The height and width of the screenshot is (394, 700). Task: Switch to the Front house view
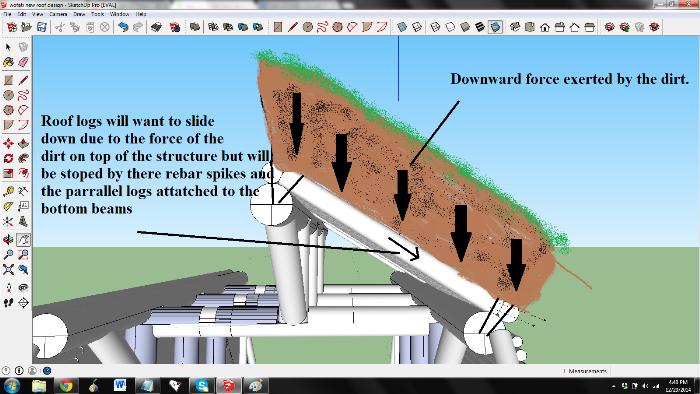click(545, 27)
